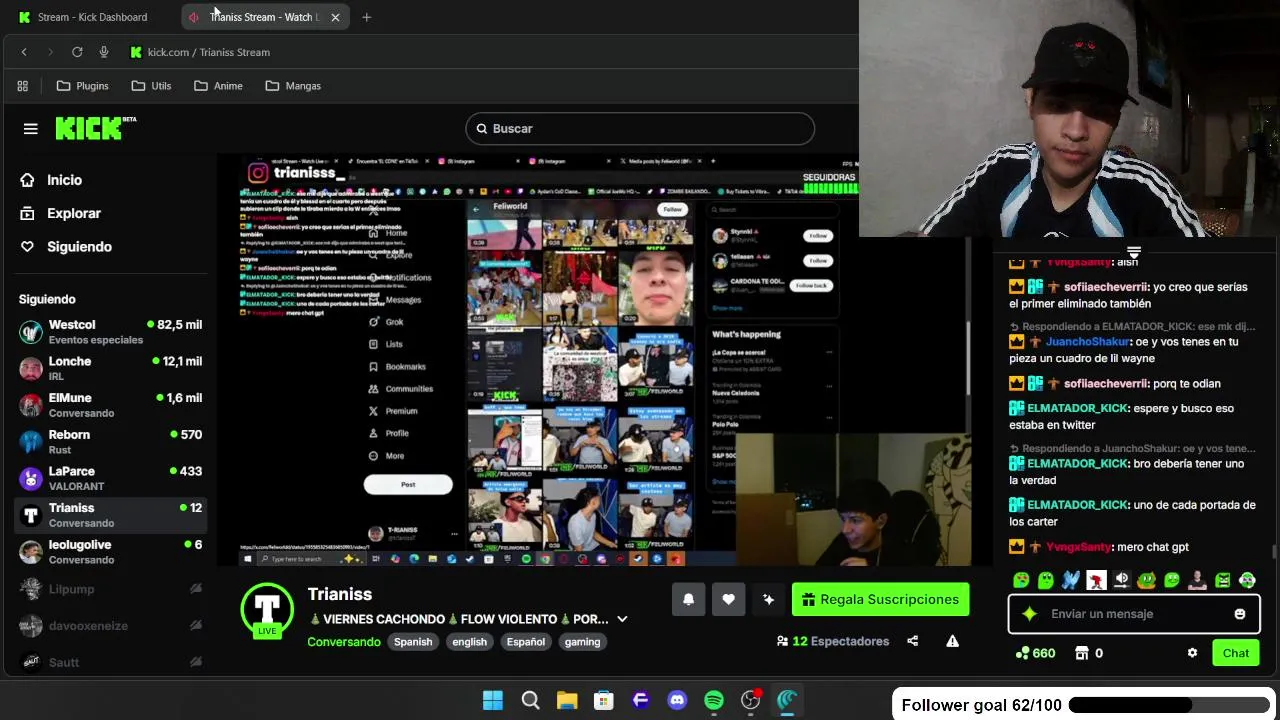Click the green sparkle icon in chat input
Viewport: 1280px width, 720px height.
pyautogui.click(x=1029, y=614)
